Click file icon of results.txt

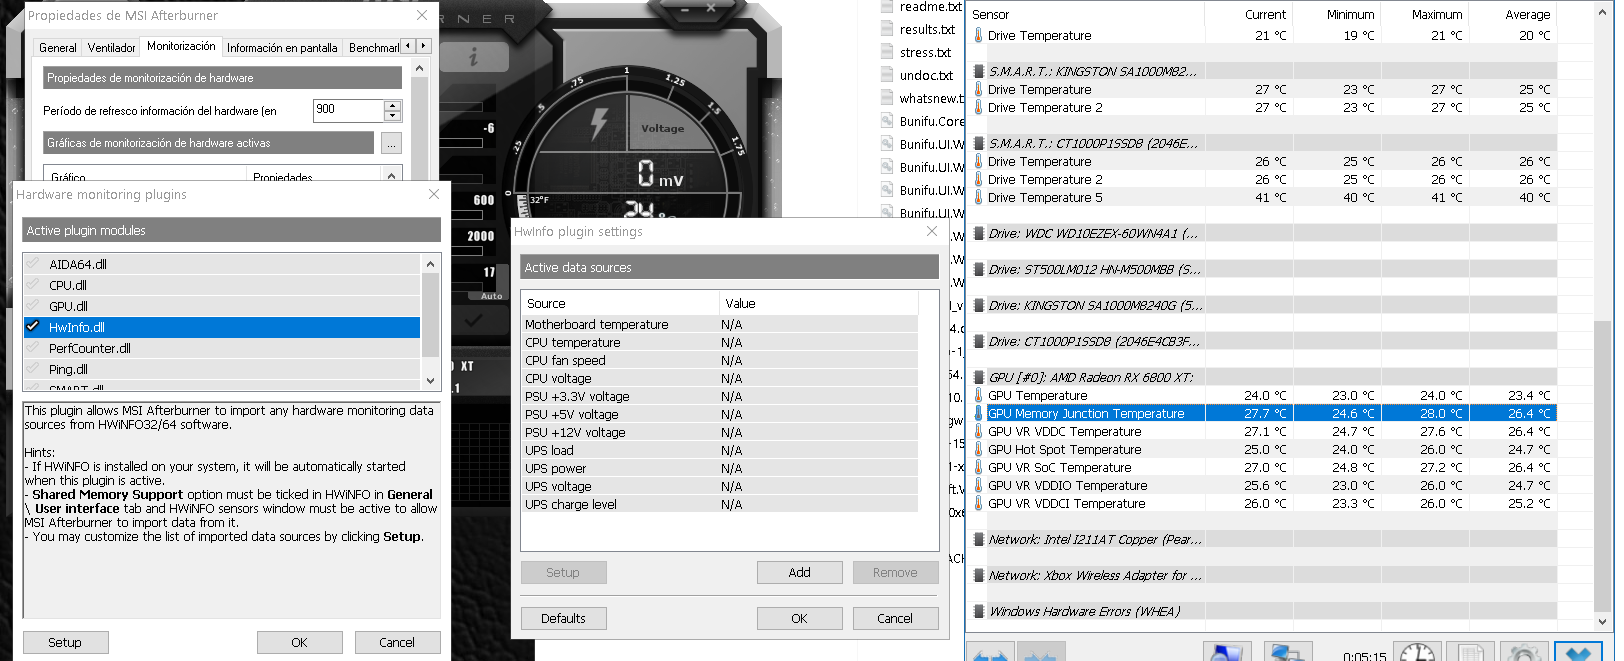click(887, 29)
